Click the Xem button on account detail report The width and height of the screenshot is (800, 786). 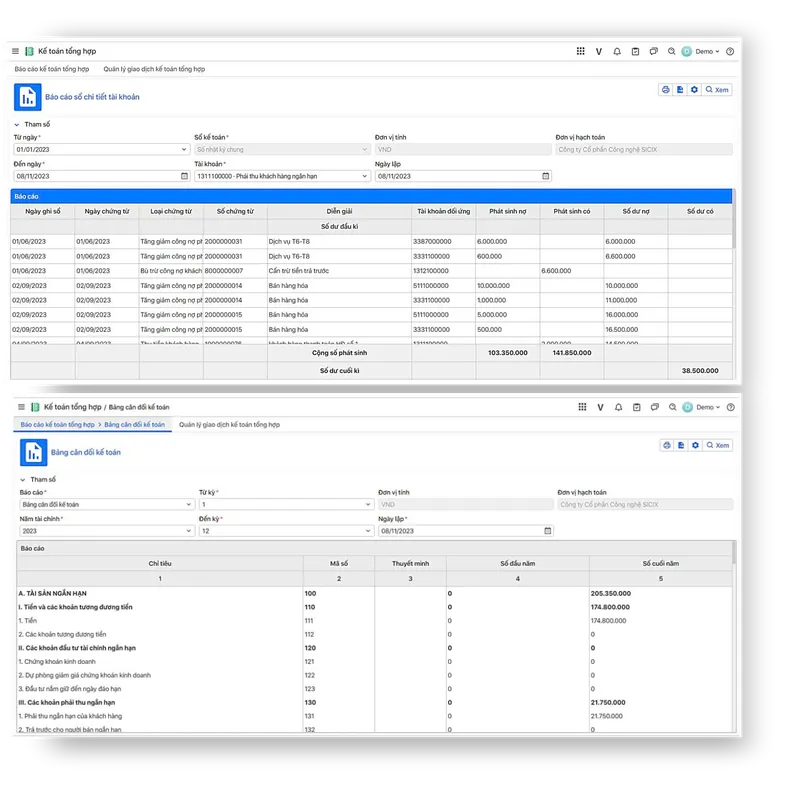[717, 90]
